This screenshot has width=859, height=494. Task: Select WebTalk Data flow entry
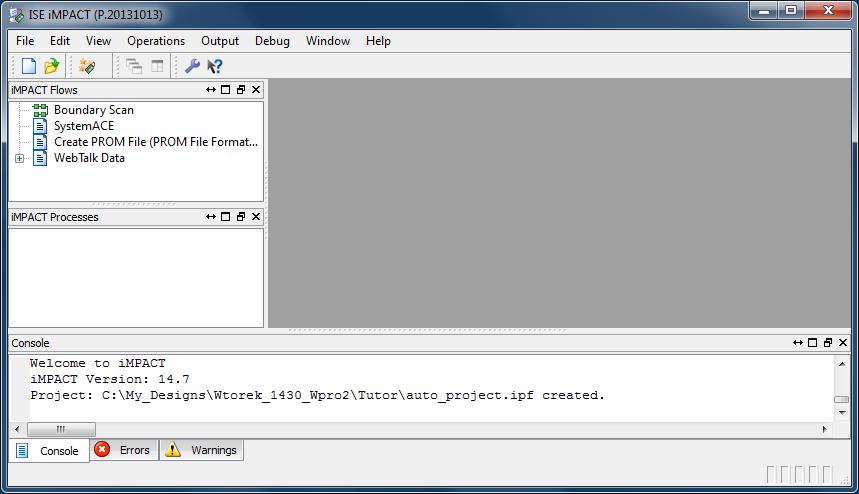point(89,158)
